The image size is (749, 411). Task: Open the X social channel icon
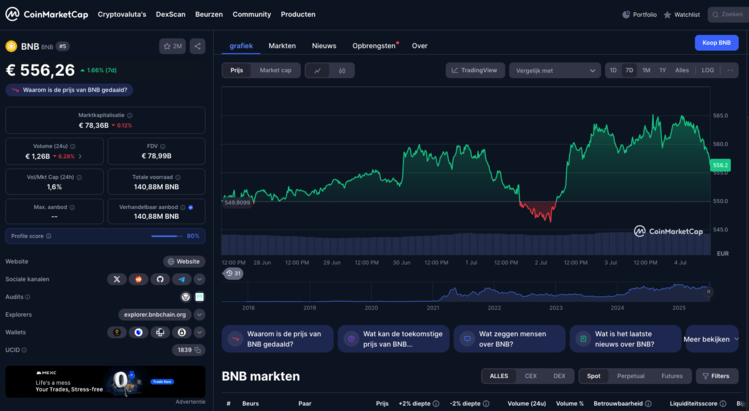tap(117, 279)
